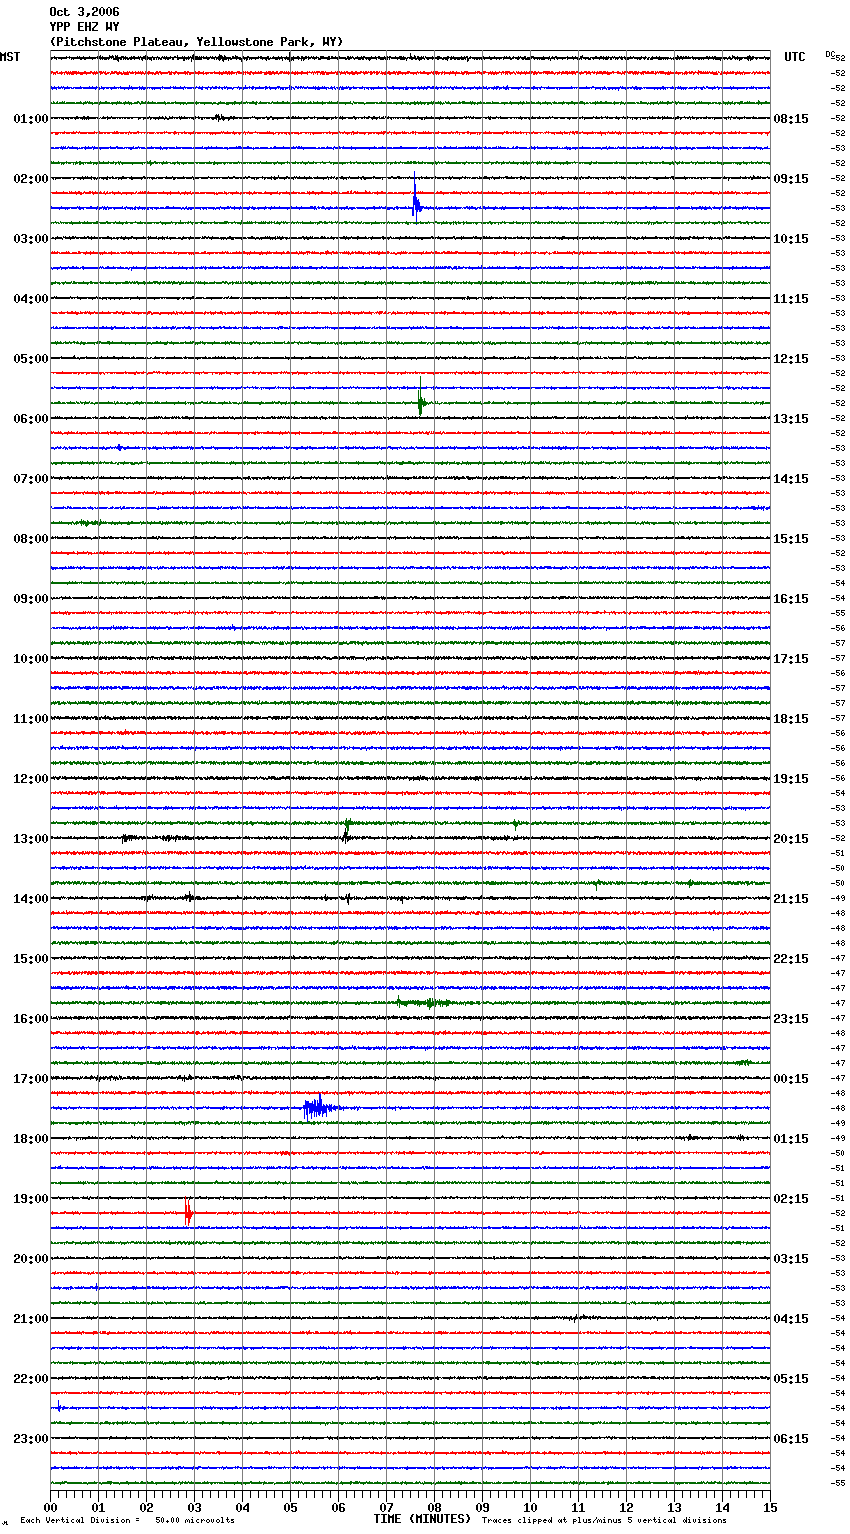Click the 10 minute axis tick label
The image size is (850, 1534).
[x=530, y=1507]
